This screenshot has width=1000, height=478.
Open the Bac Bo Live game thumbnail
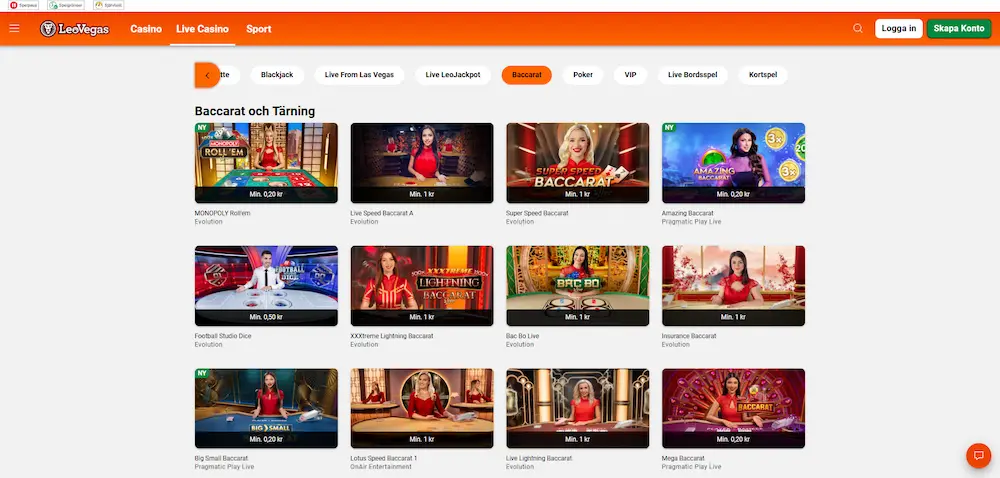click(x=578, y=286)
